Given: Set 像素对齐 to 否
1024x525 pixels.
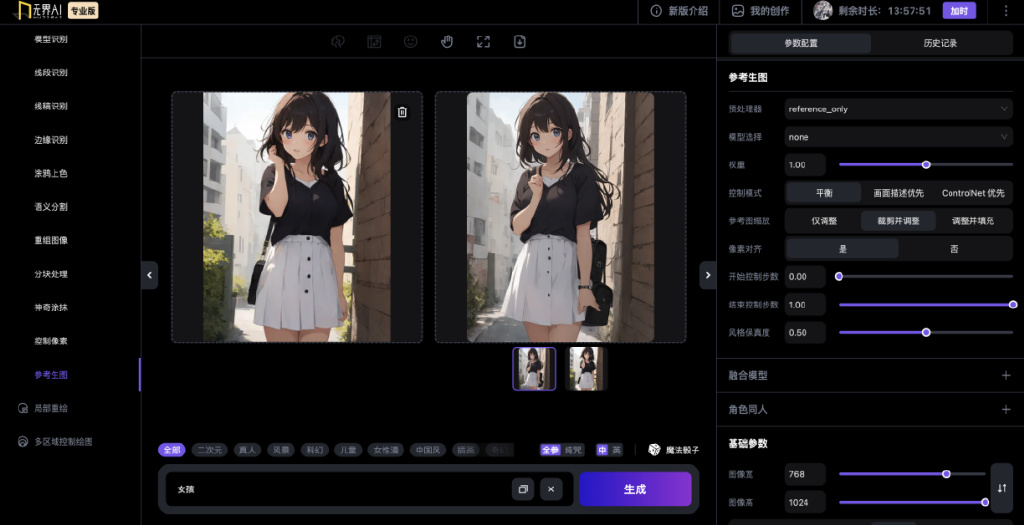Looking at the screenshot, I should pos(955,249).
